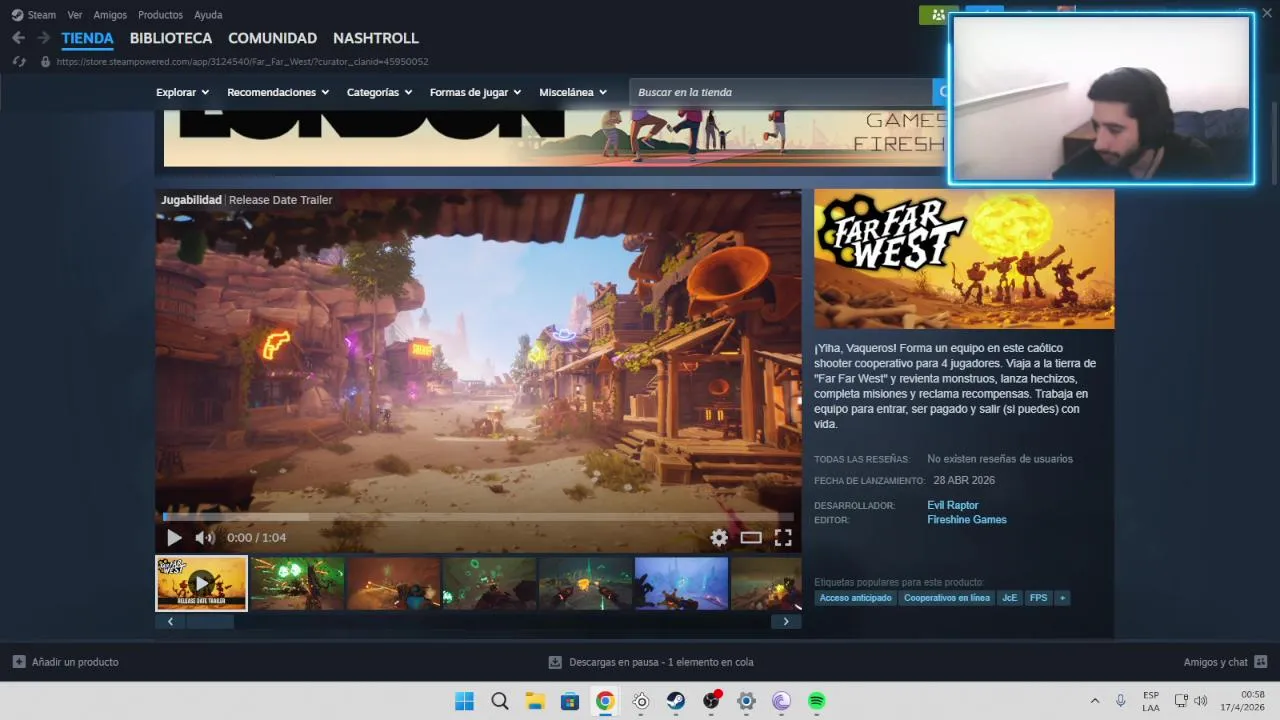Image resolution: width=1280 pixels, height=720 pixels.
Task: Select the blue icy cave screenshot thumbnail
Action: point(681,583)
